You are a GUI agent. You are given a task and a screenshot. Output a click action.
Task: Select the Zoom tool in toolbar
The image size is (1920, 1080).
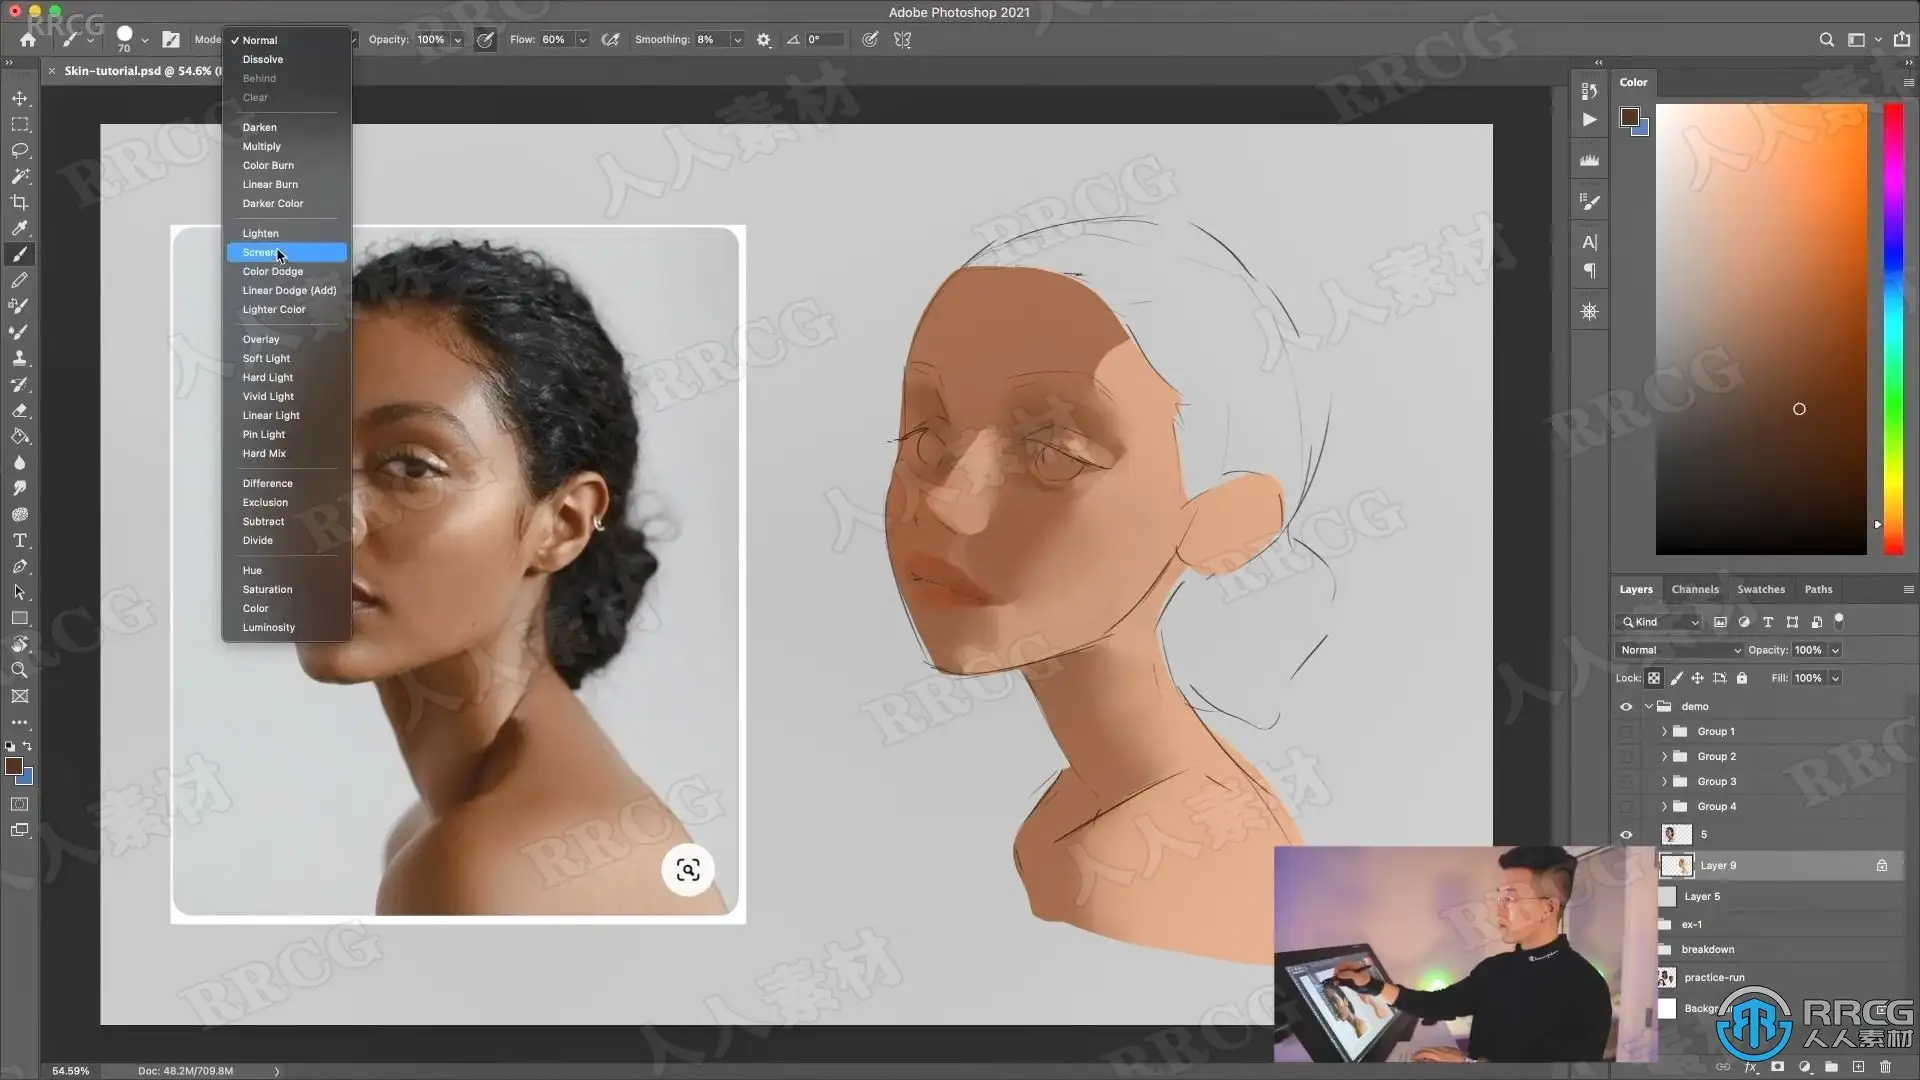tap(20, 670)
